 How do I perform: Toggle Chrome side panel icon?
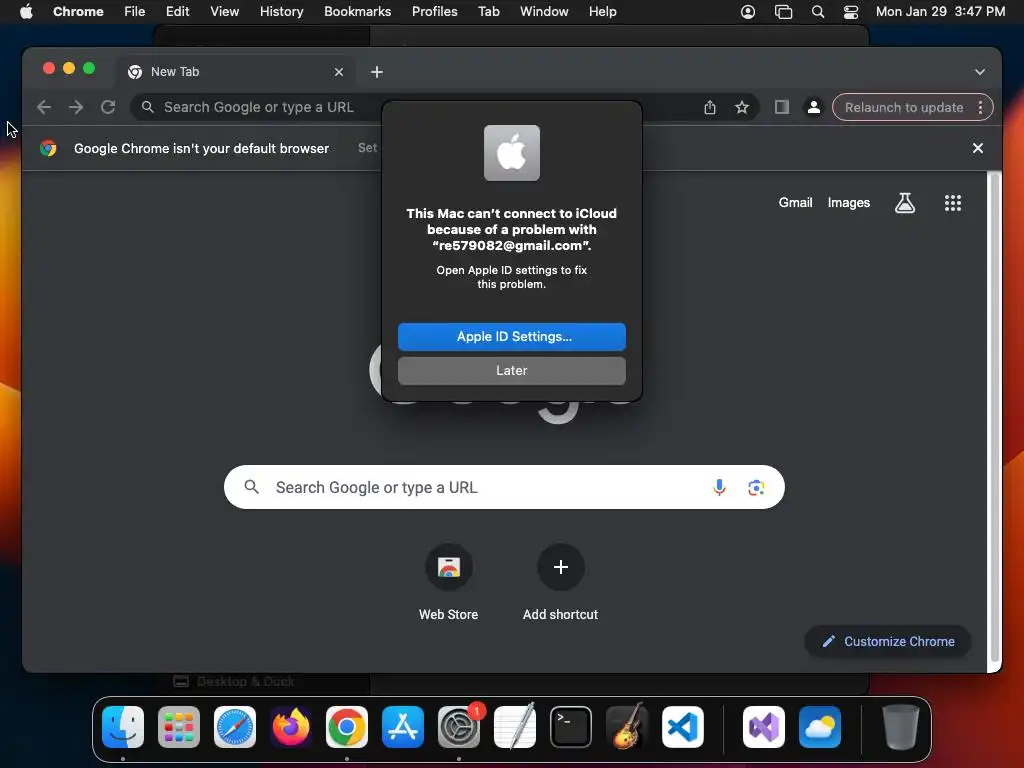(782, 107)
